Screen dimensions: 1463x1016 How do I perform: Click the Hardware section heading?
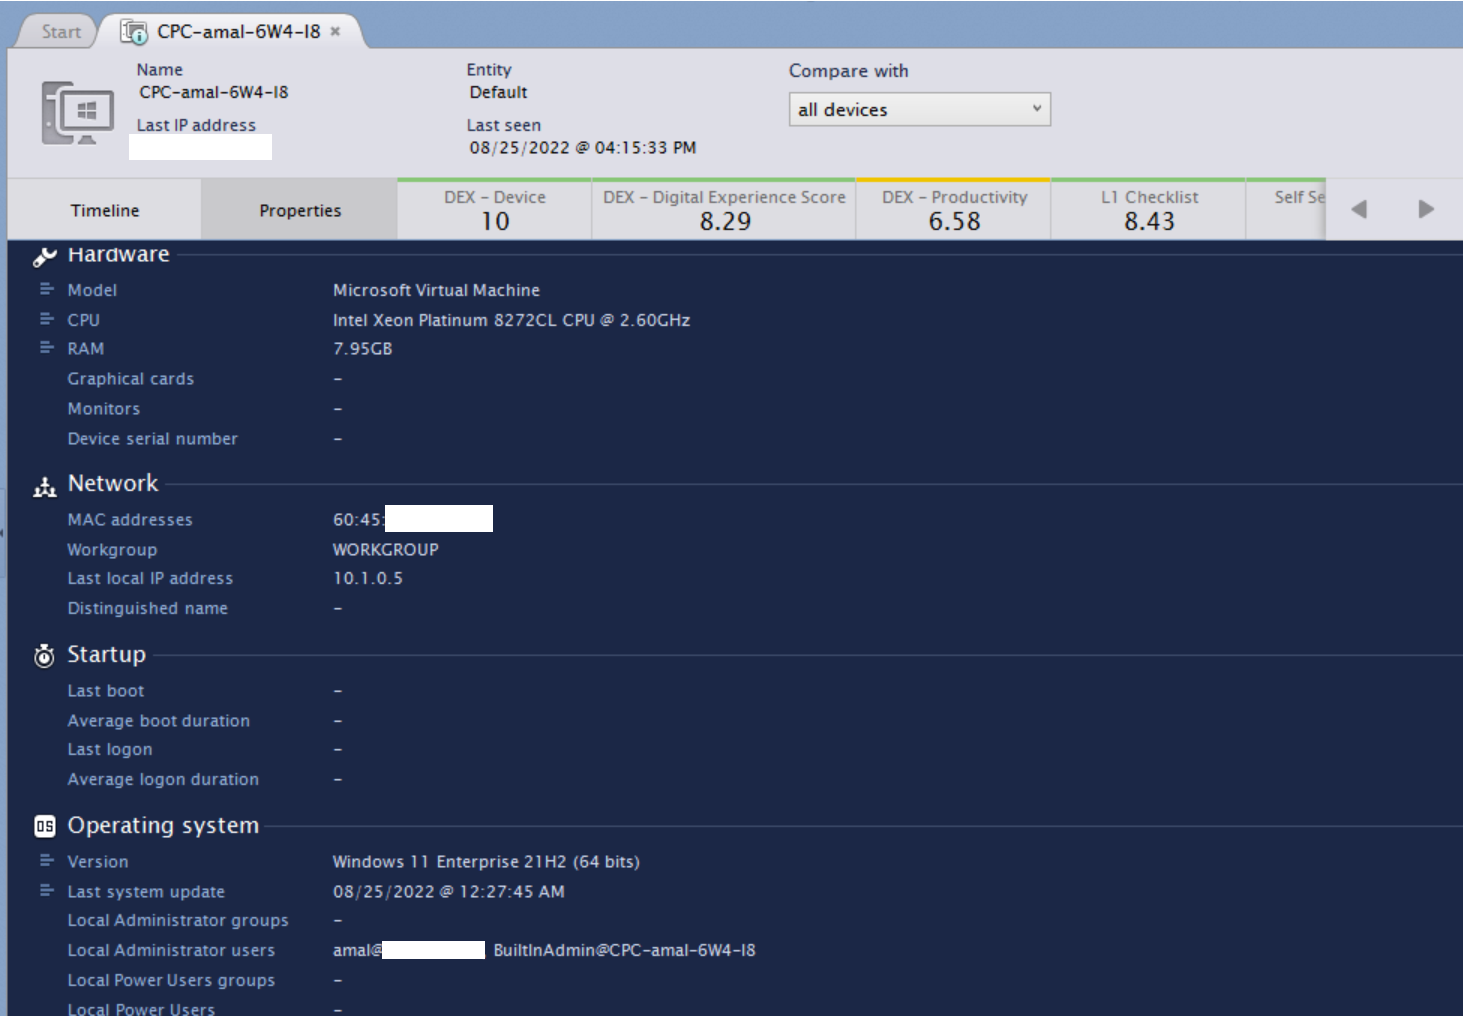pyautogui.click(x=118, y=254)
